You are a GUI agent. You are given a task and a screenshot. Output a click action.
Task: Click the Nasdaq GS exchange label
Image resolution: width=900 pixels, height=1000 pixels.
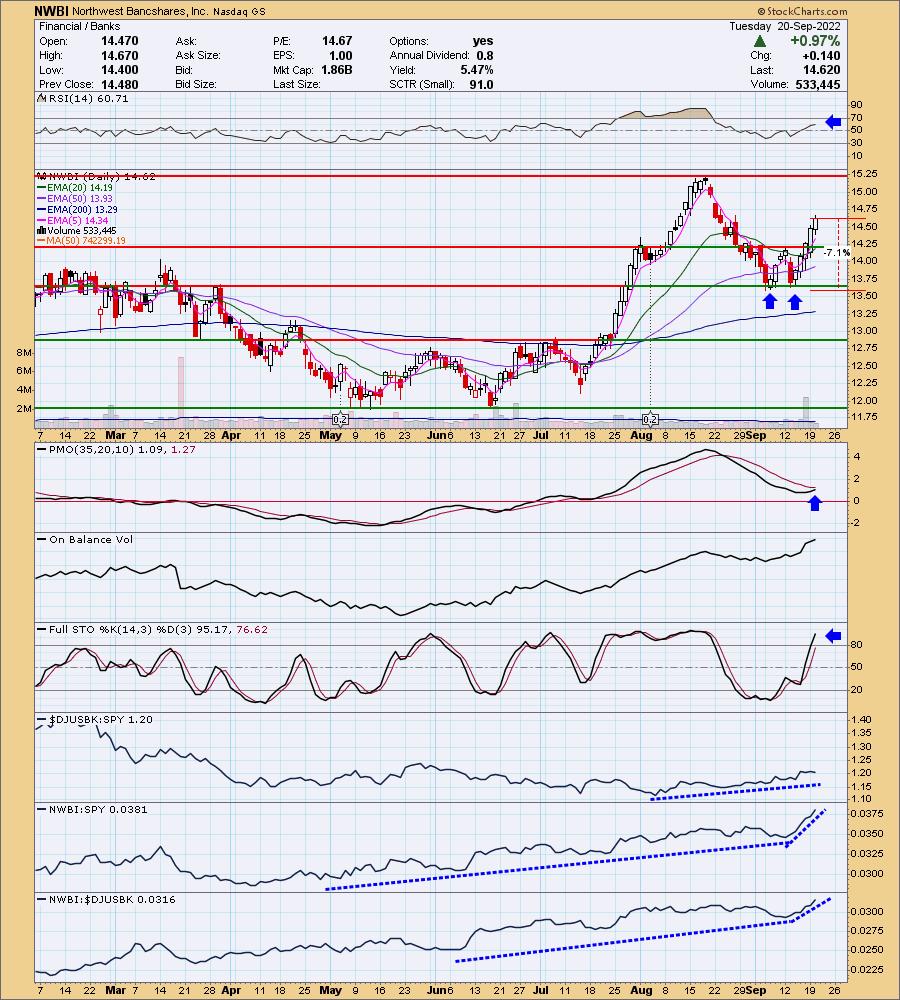point(239,11)
